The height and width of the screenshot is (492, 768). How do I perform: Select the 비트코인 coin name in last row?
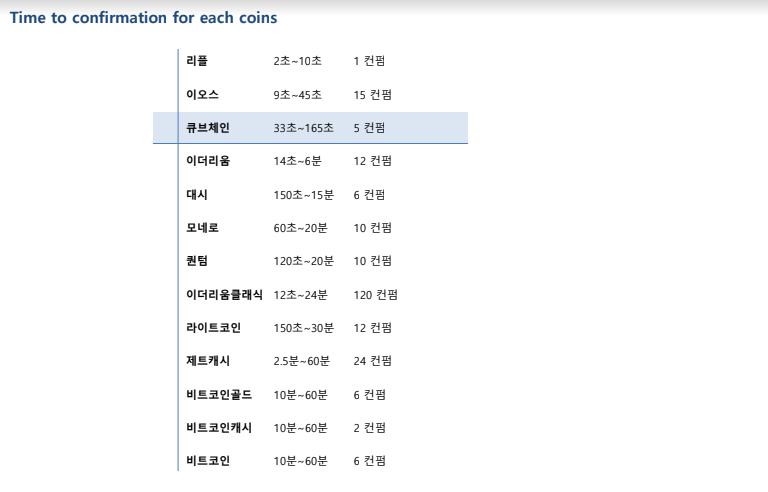[x=208, y=461]
